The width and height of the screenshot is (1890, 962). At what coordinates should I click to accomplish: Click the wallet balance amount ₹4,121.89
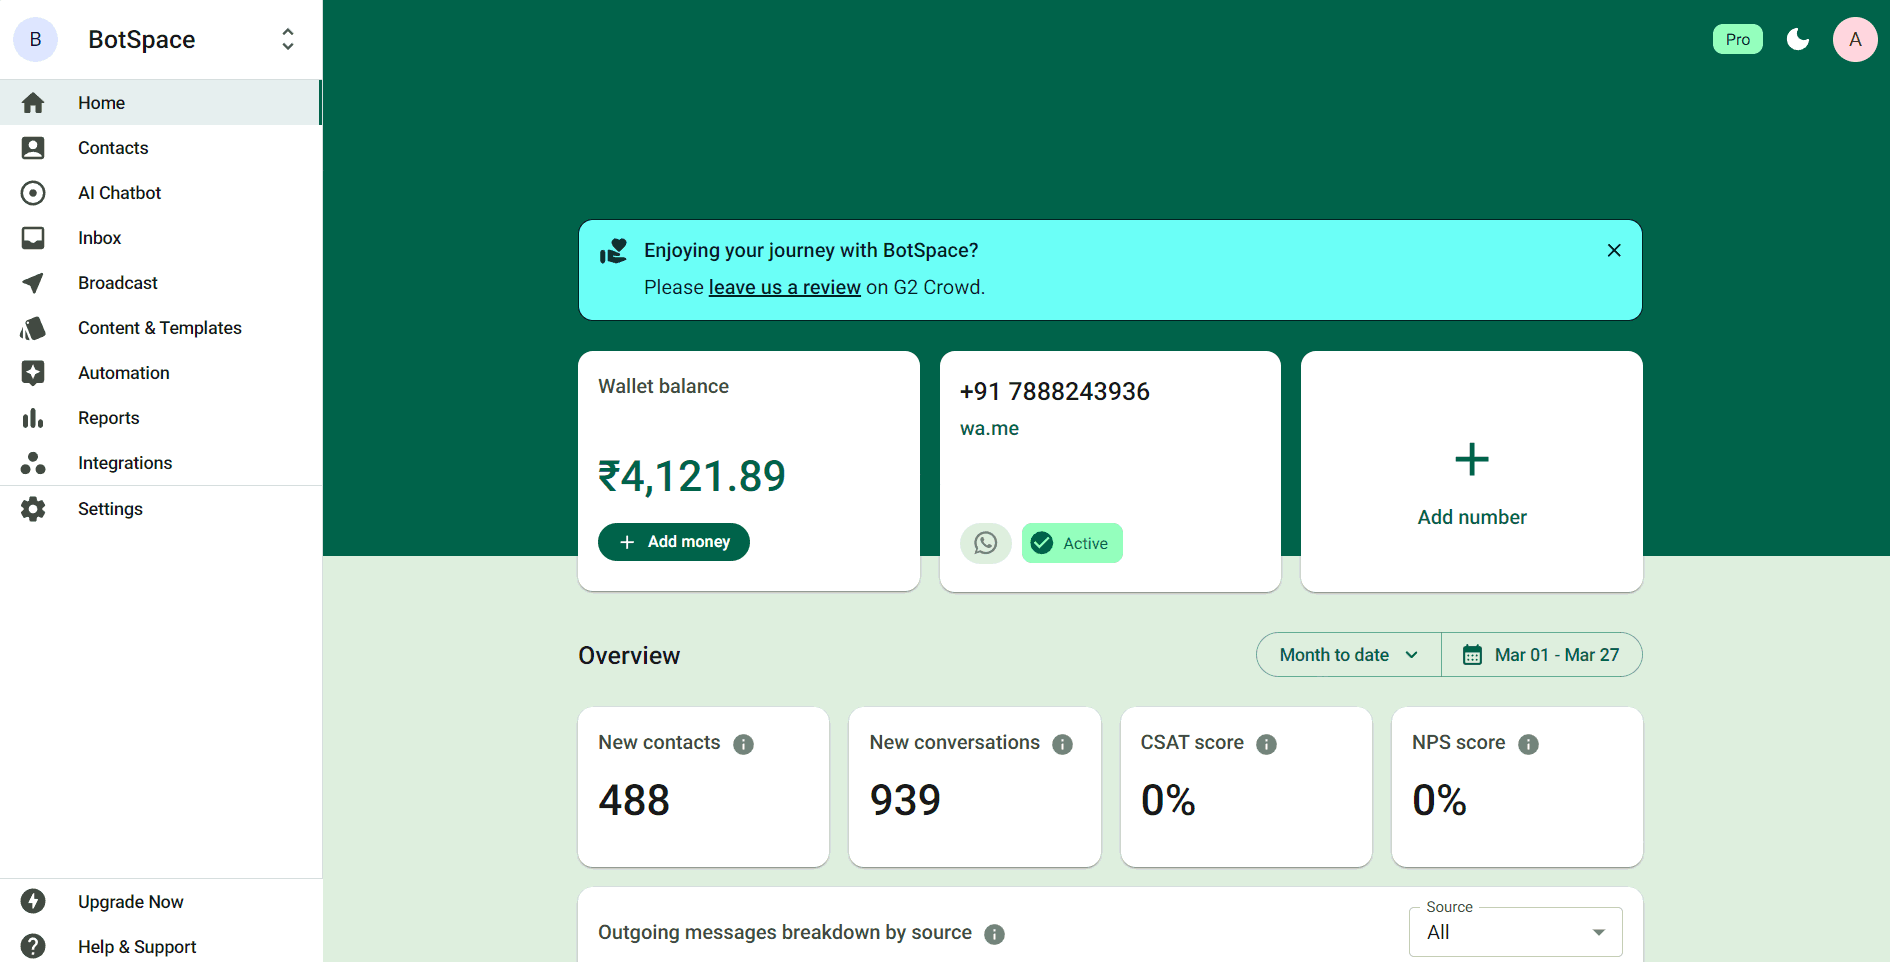tap(692, 476)
